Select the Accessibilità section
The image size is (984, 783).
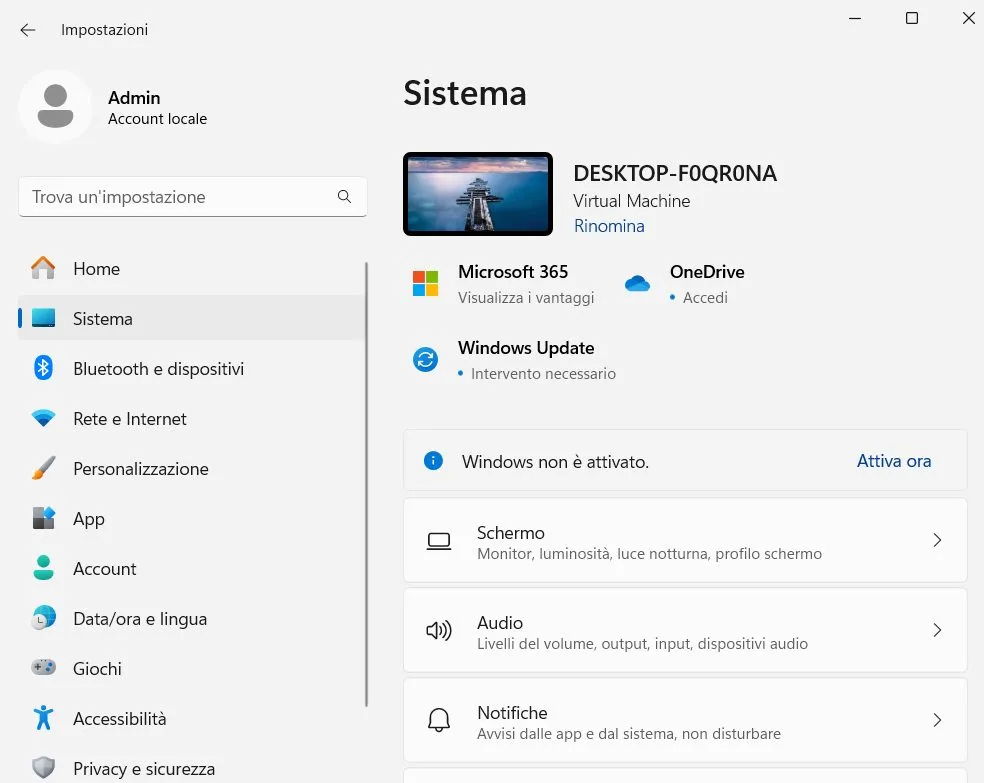119,718
